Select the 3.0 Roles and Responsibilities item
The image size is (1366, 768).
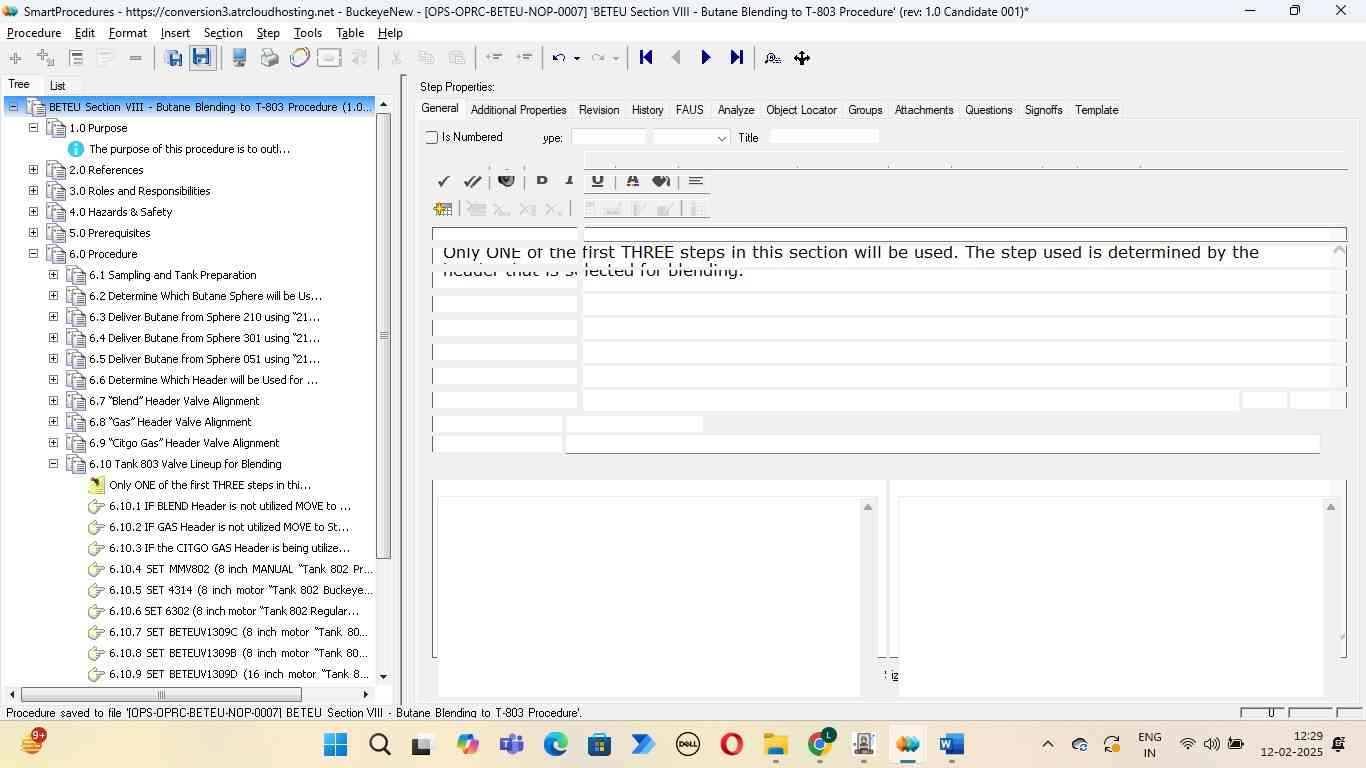click(140, 191)
